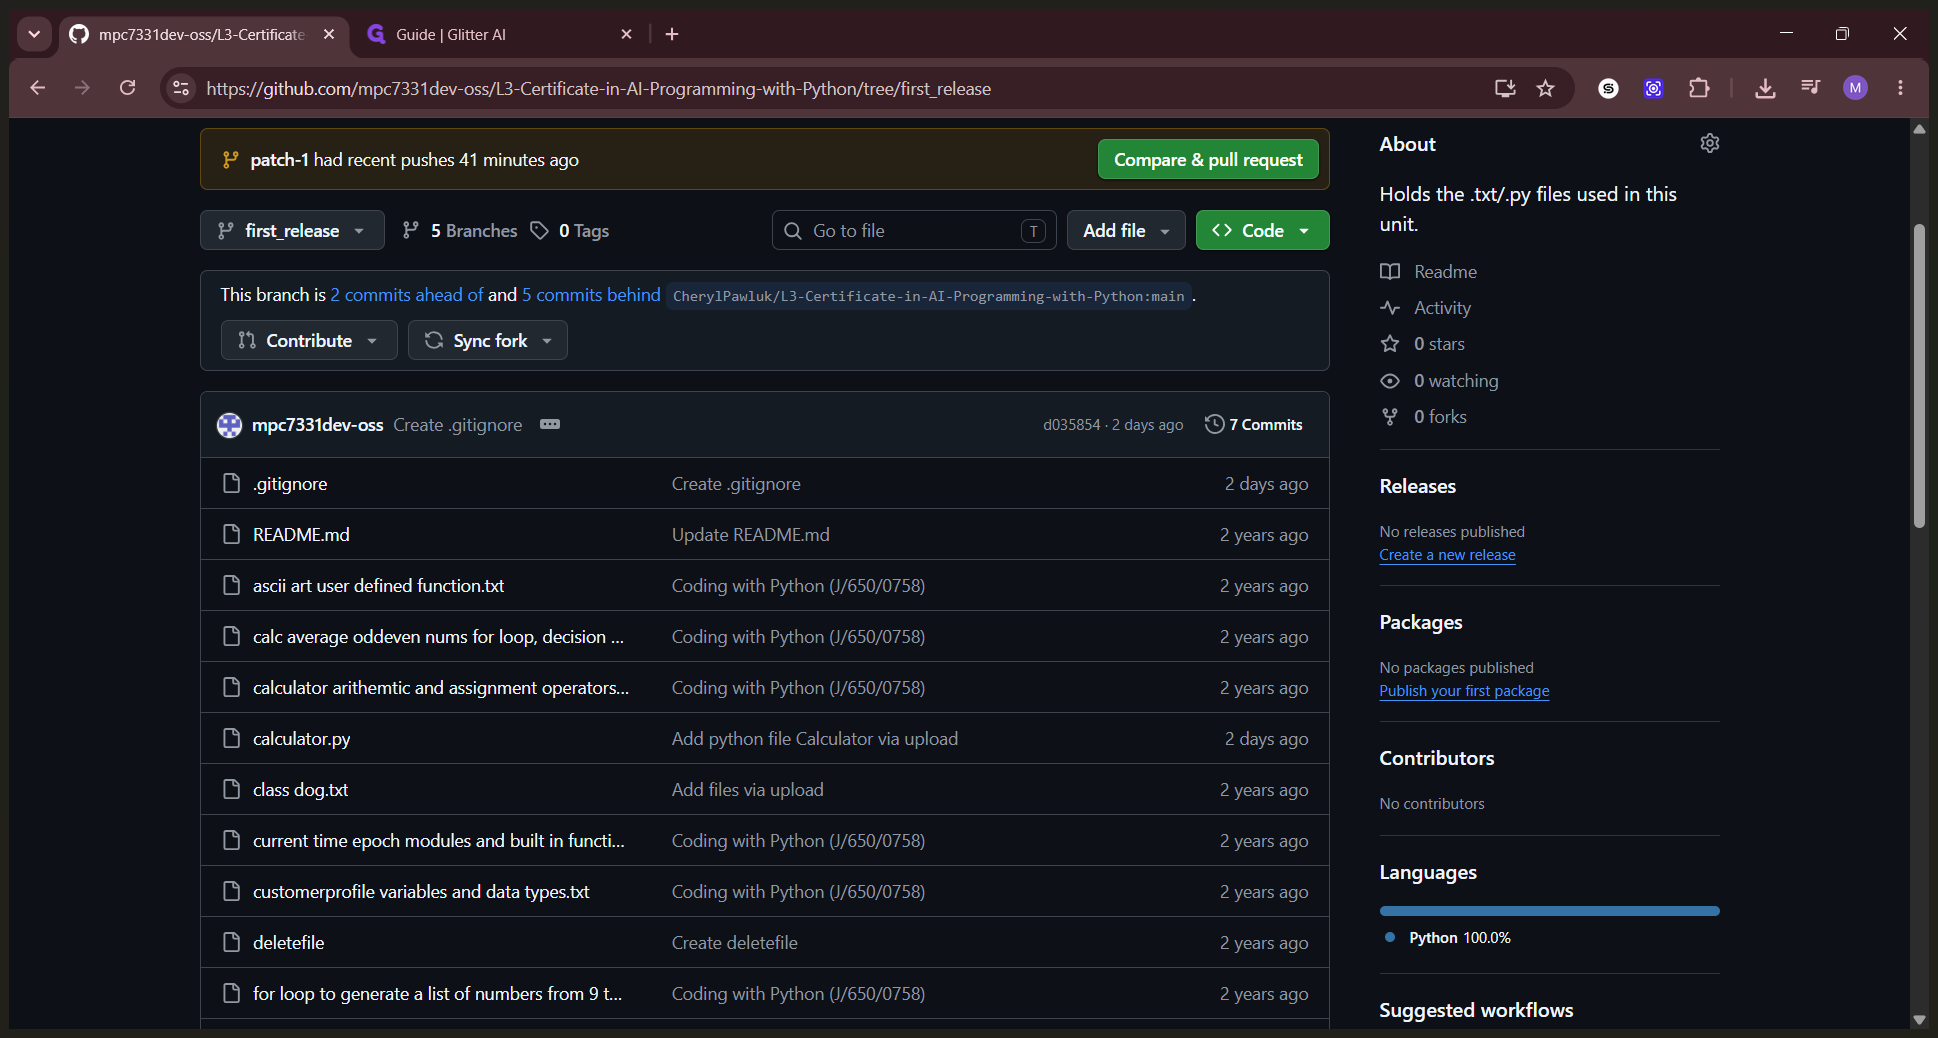Open deletefile file entry

(x=288, y=942)
